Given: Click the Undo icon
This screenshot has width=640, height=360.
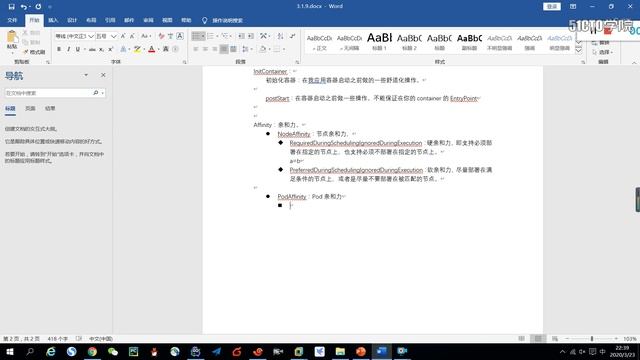Looking at the screenshot, I should 24,7.
